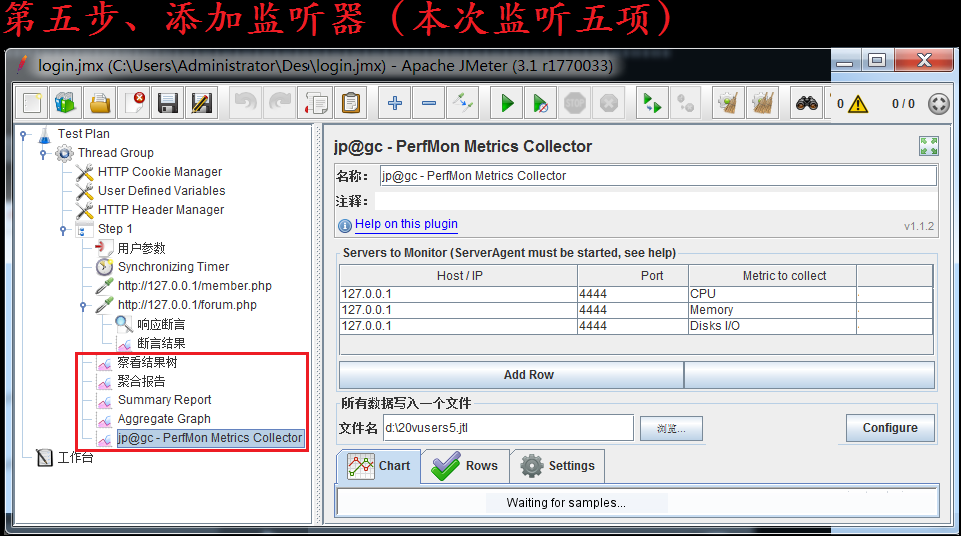Click the Search binoculars icon
961x536 pixels.
tap(807, 103)
